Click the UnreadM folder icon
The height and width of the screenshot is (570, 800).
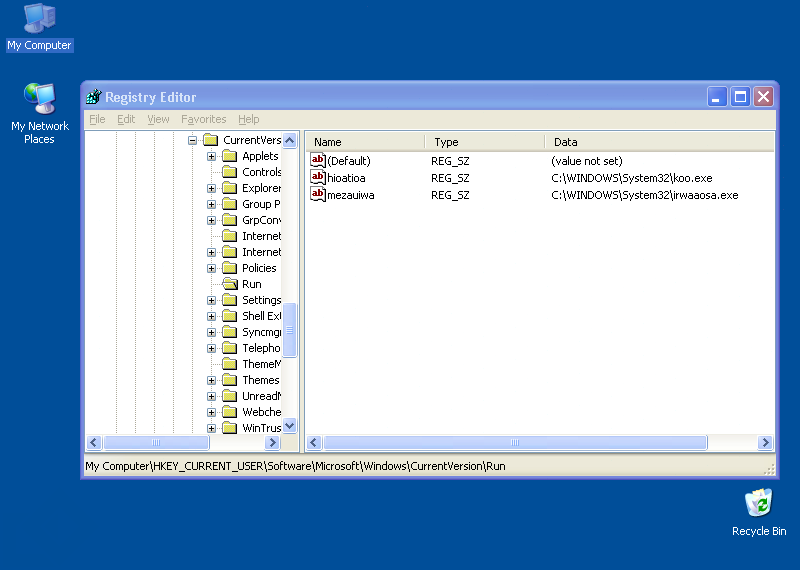click(230, 396)
